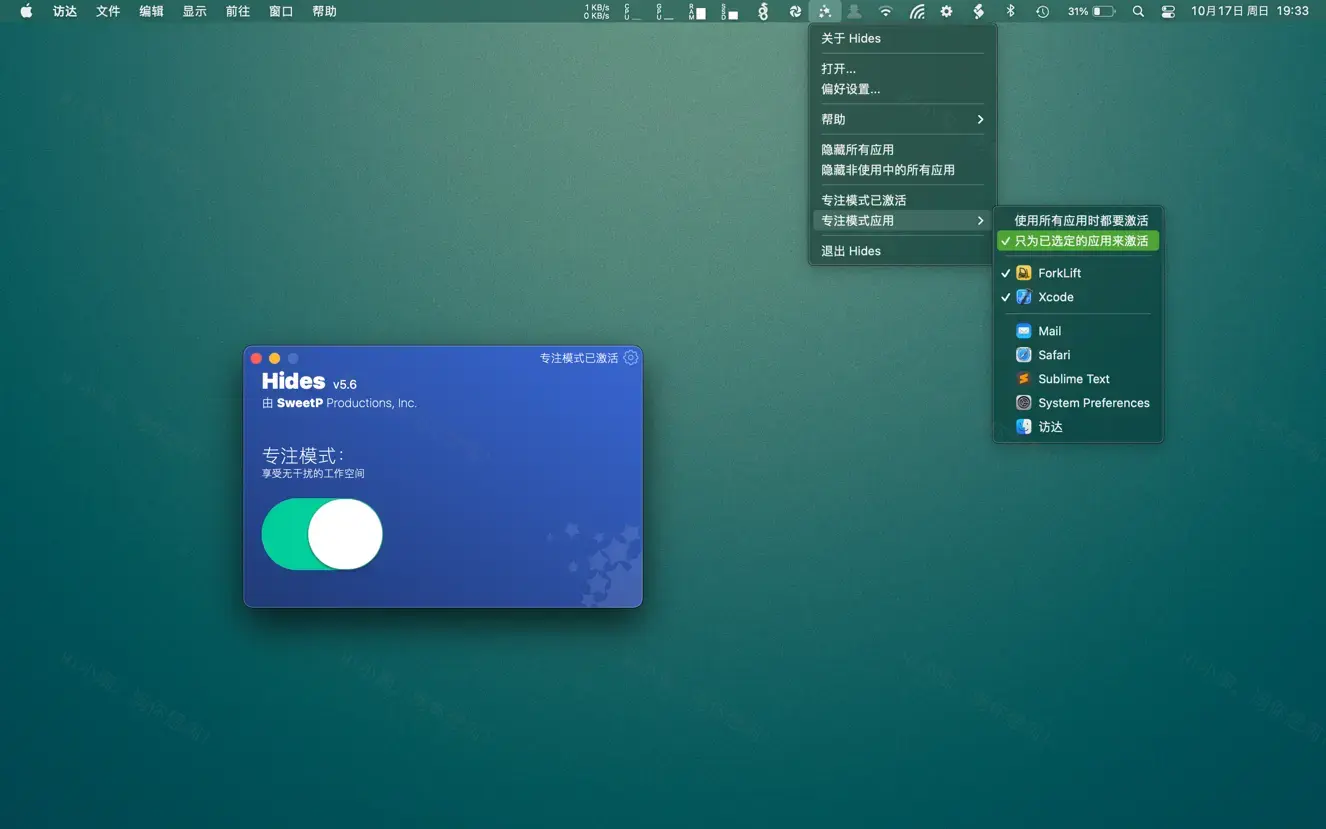The width and height of the screenshot is (1326, 829).
Task: Click 隐藏所有应用 to hide all apps
Action: tap(858, 148)
